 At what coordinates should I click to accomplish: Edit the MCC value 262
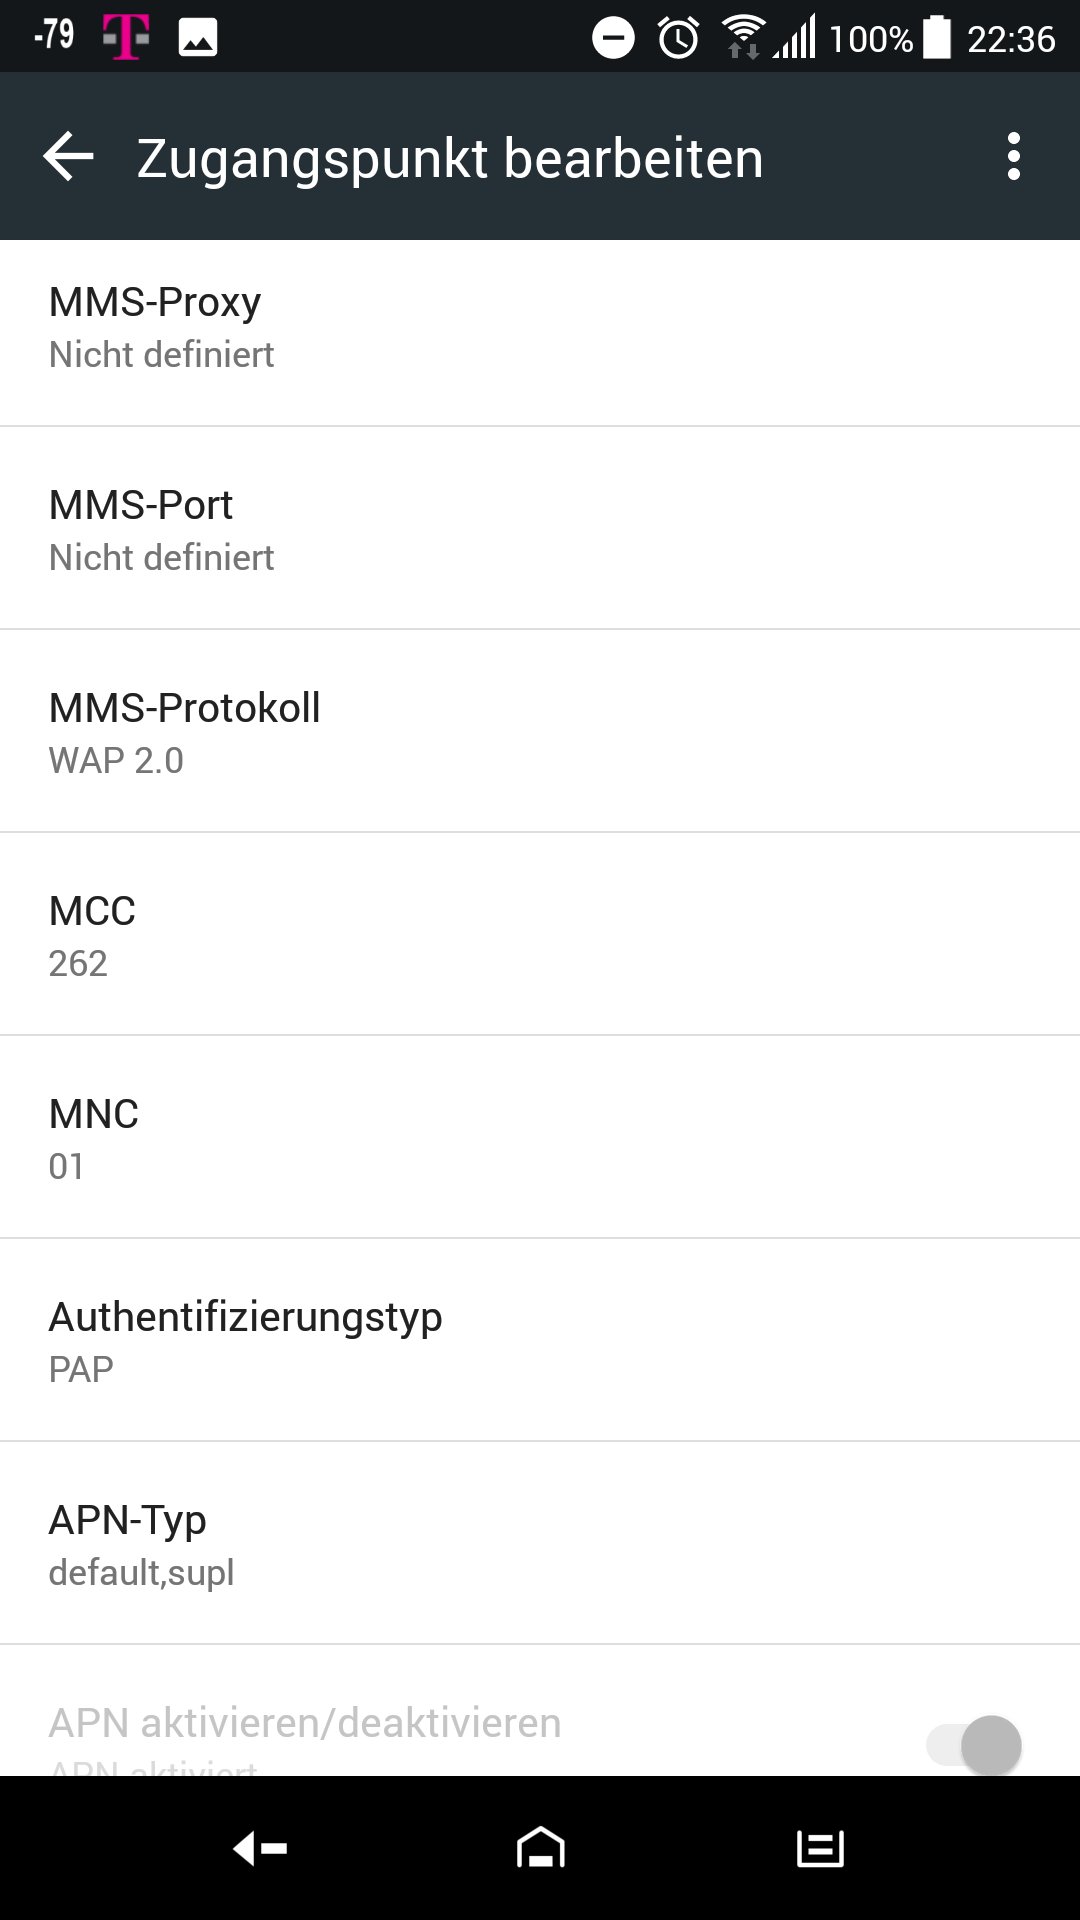coord(540,935)
